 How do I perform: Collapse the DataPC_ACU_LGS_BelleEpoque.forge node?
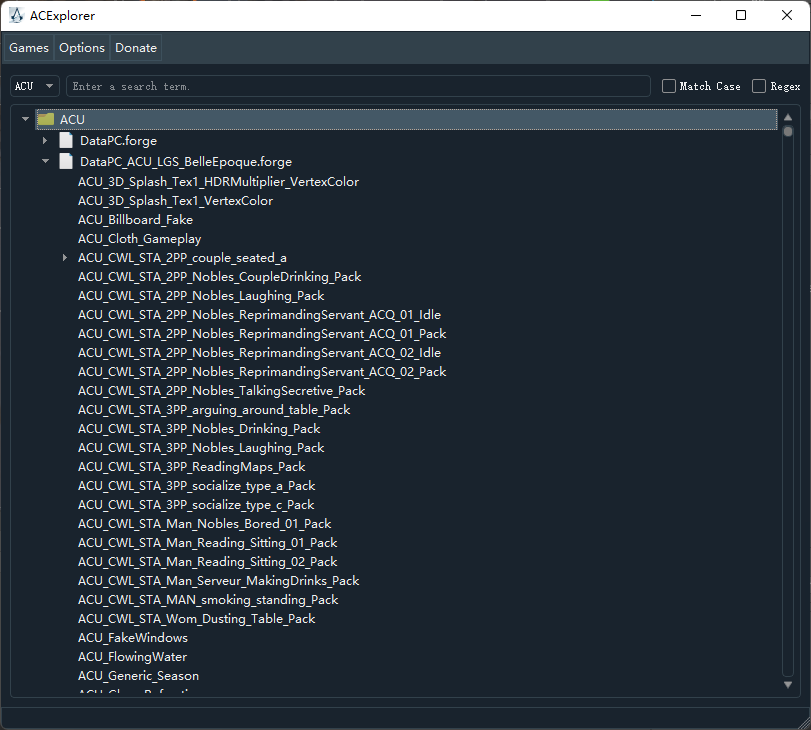coord(45,161)
